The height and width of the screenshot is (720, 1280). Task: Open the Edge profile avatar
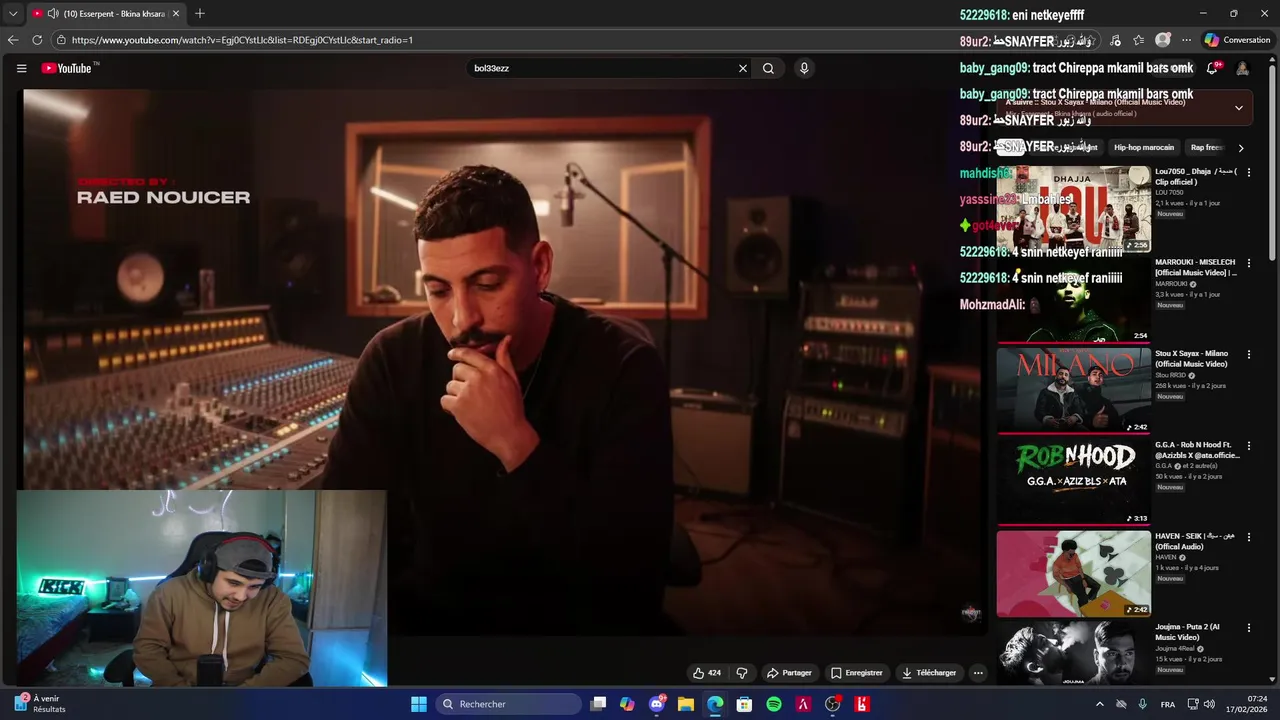(x=1162, y=40)
